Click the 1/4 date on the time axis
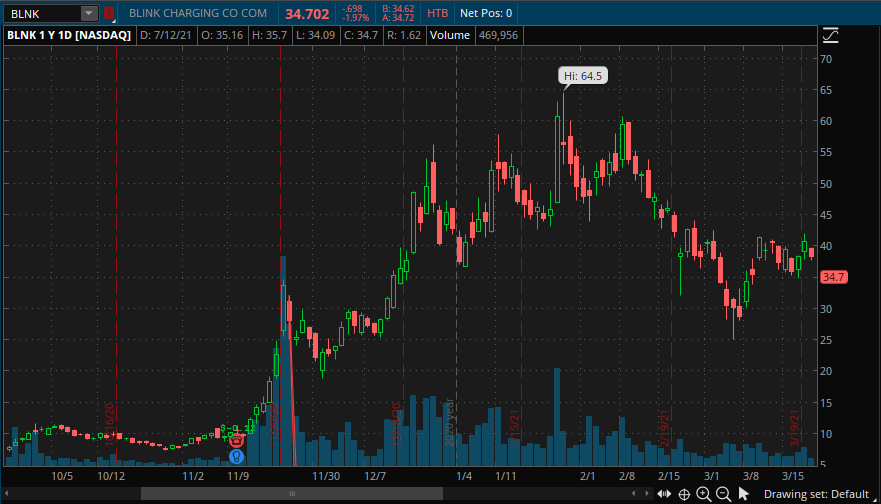Viewport: 881px width, 504px height. click(x=464, y=476)
